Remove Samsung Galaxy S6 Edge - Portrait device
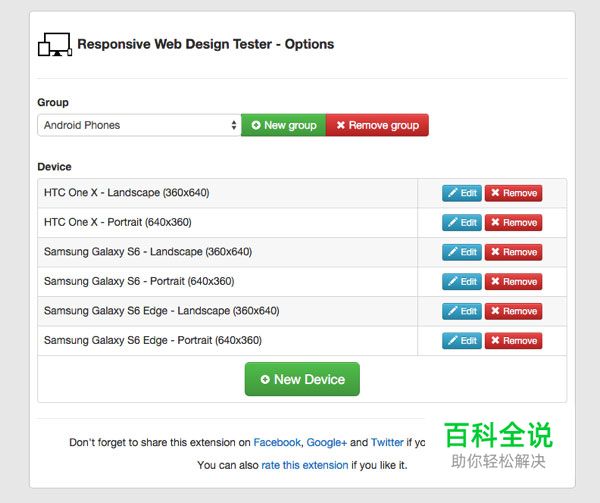This screenshot has height=503, width=600. [514, 341]
